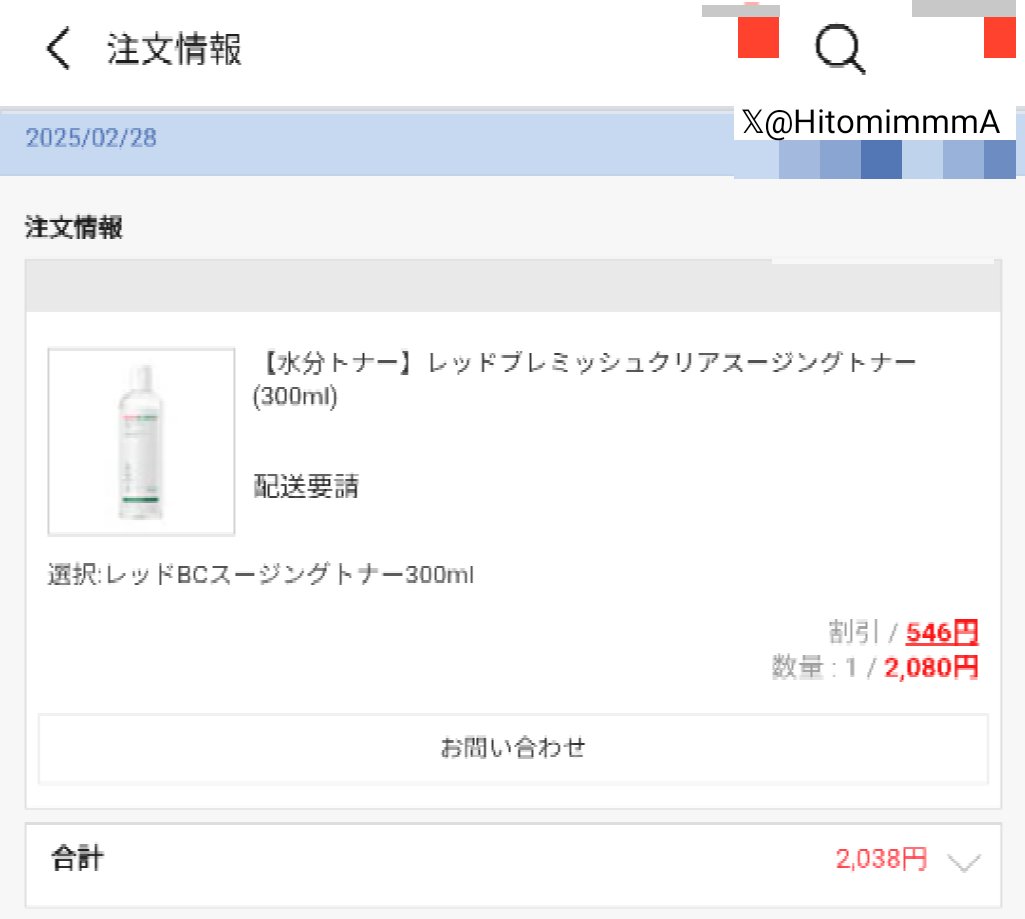Click the X@HitomimmmA watermark label

pos(871,123)
